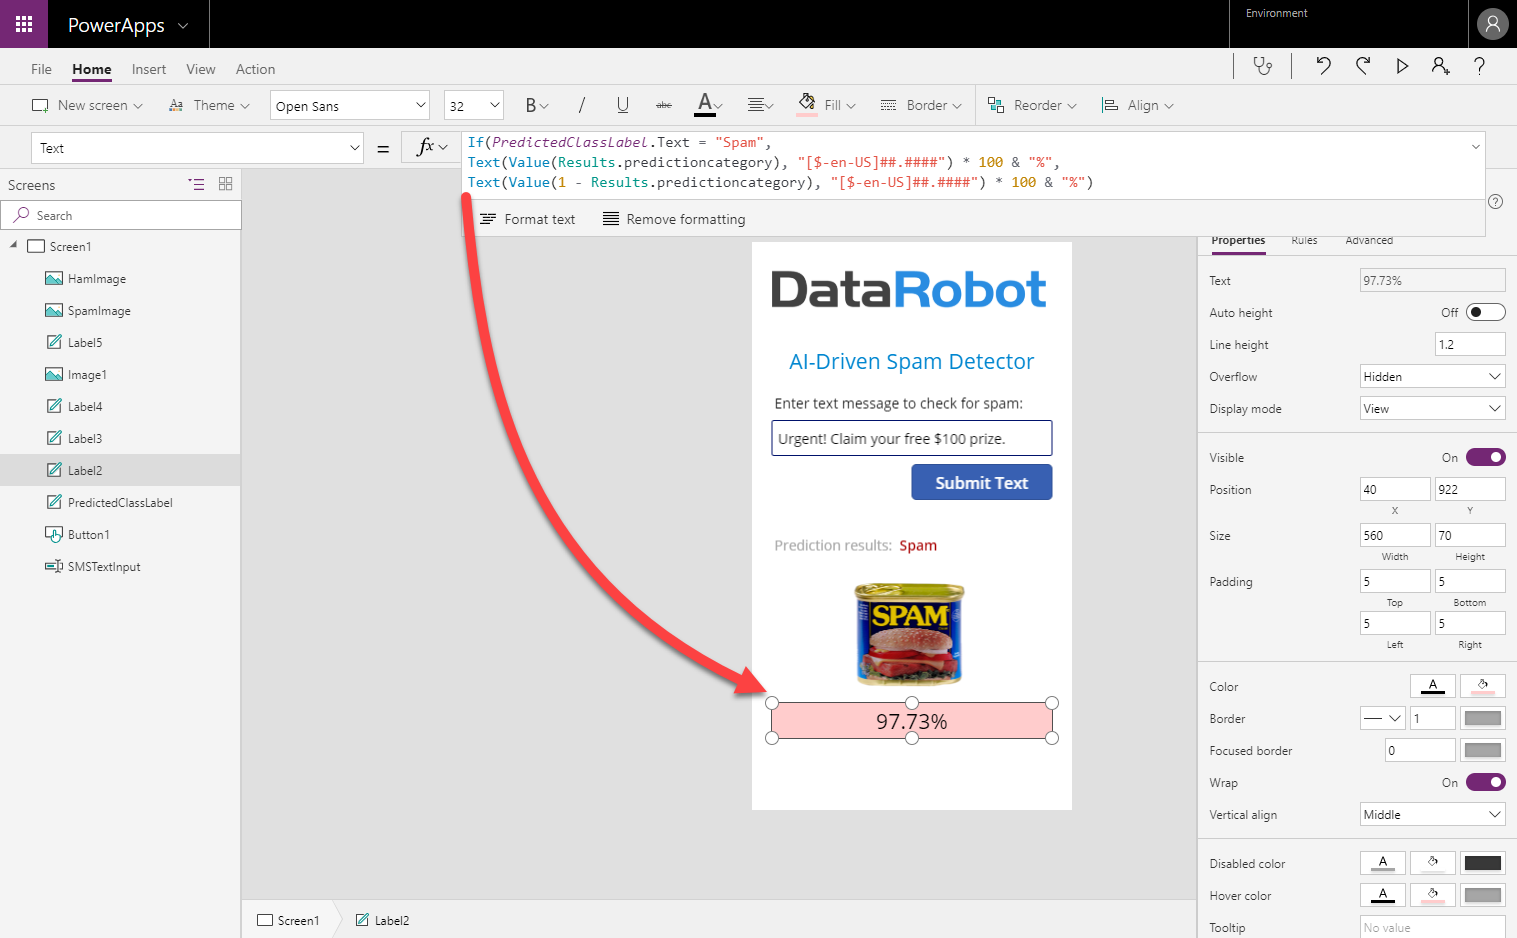Open the Fill color menu

[x=827, y=105]
